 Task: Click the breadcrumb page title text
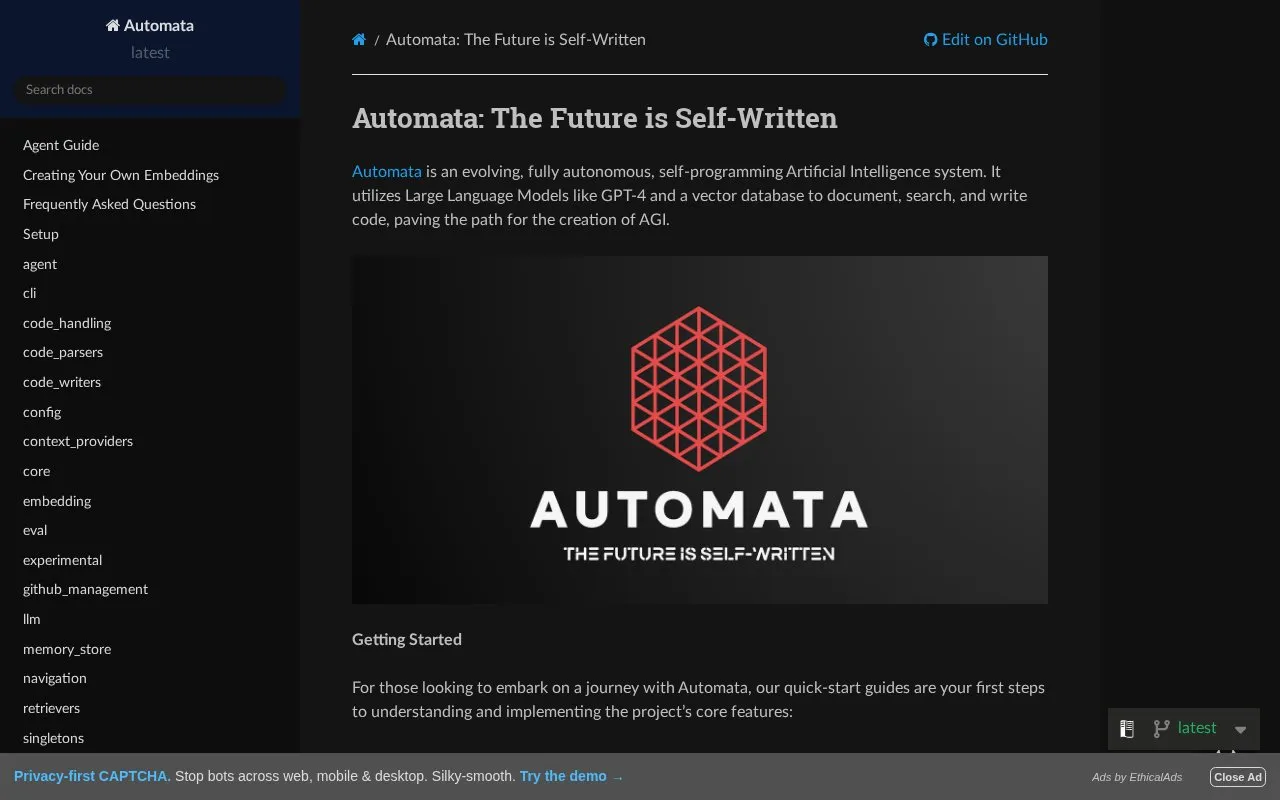click(x=516, y=40)
